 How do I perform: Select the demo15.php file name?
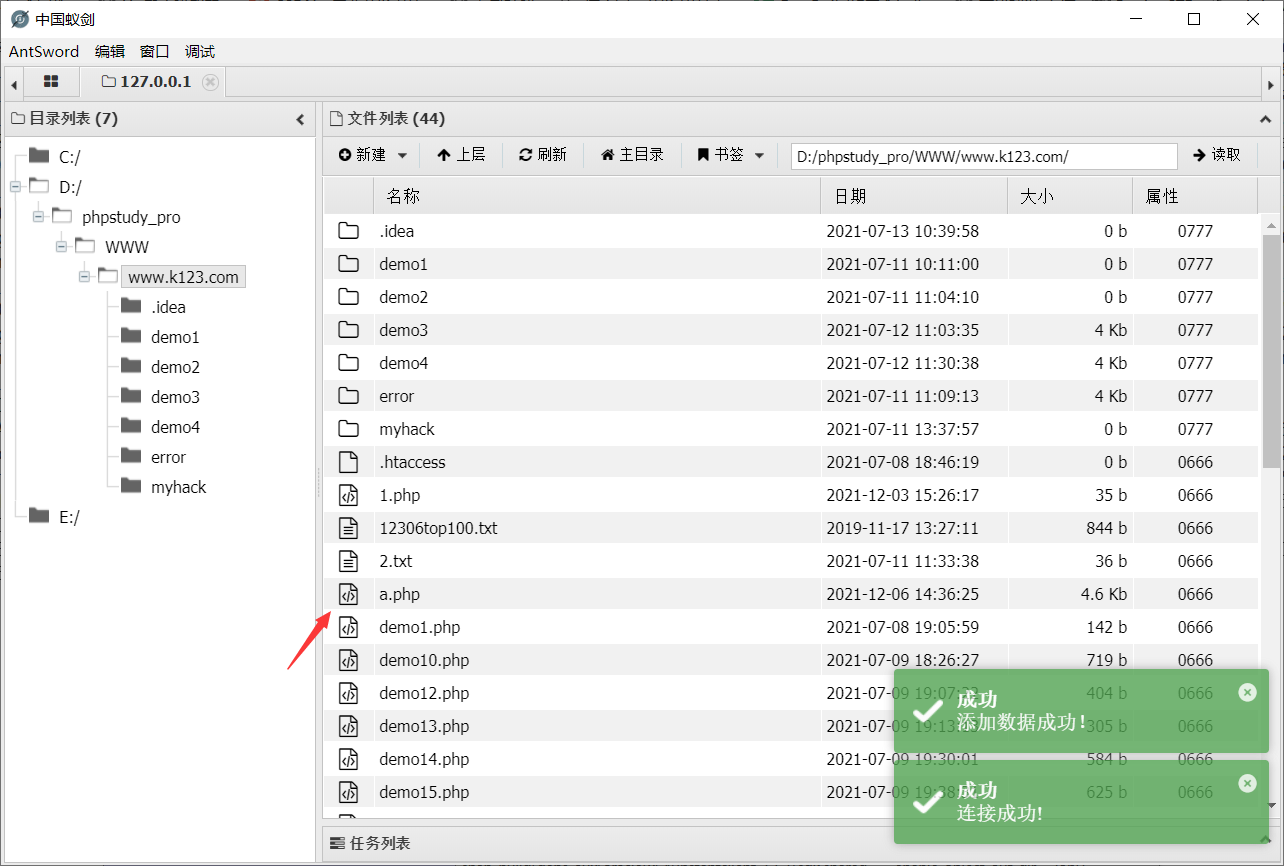[424, 792]
